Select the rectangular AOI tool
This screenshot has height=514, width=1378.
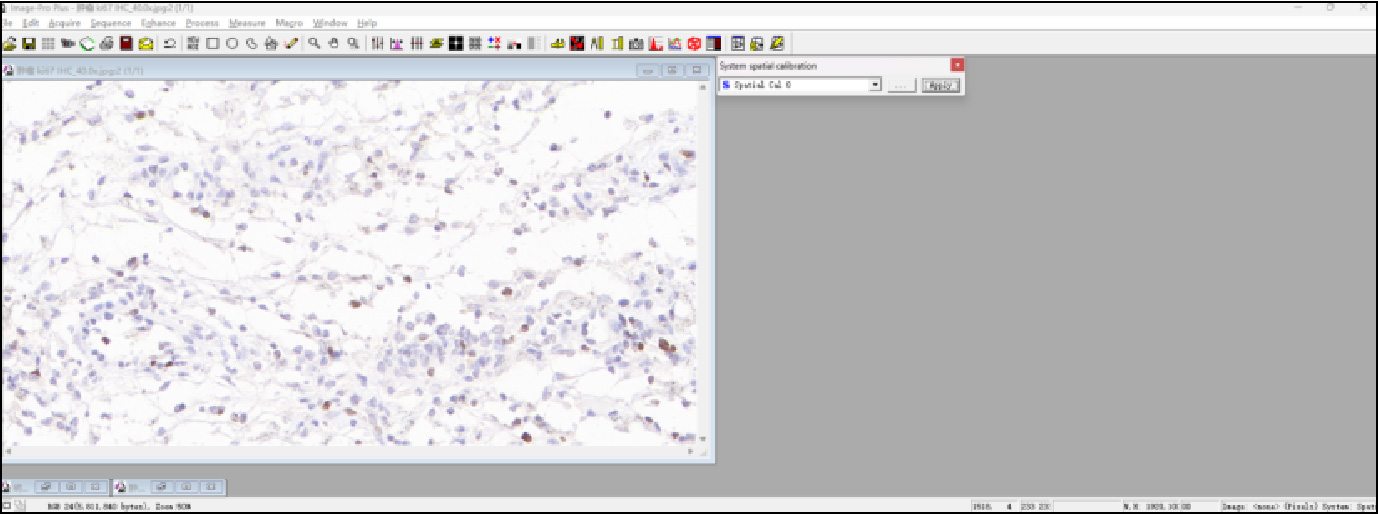[x=212, y=43]
